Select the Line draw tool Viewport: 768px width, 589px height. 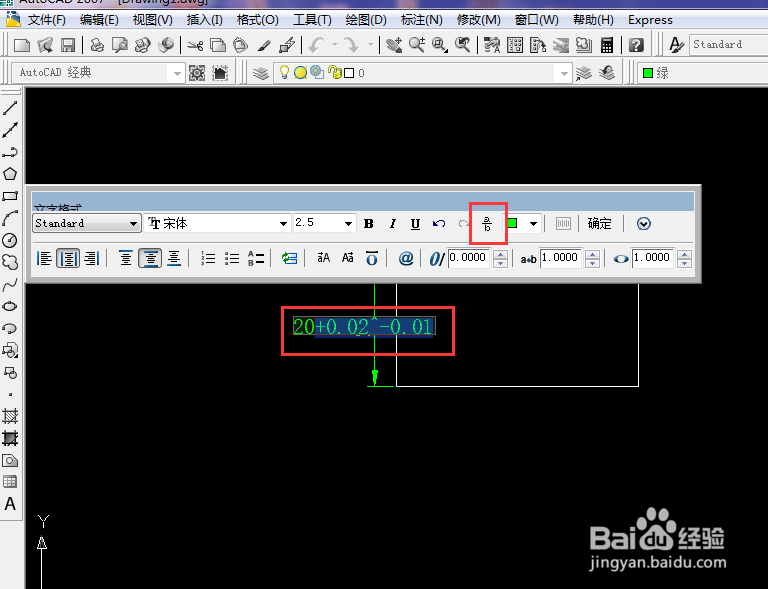[10, 108]
